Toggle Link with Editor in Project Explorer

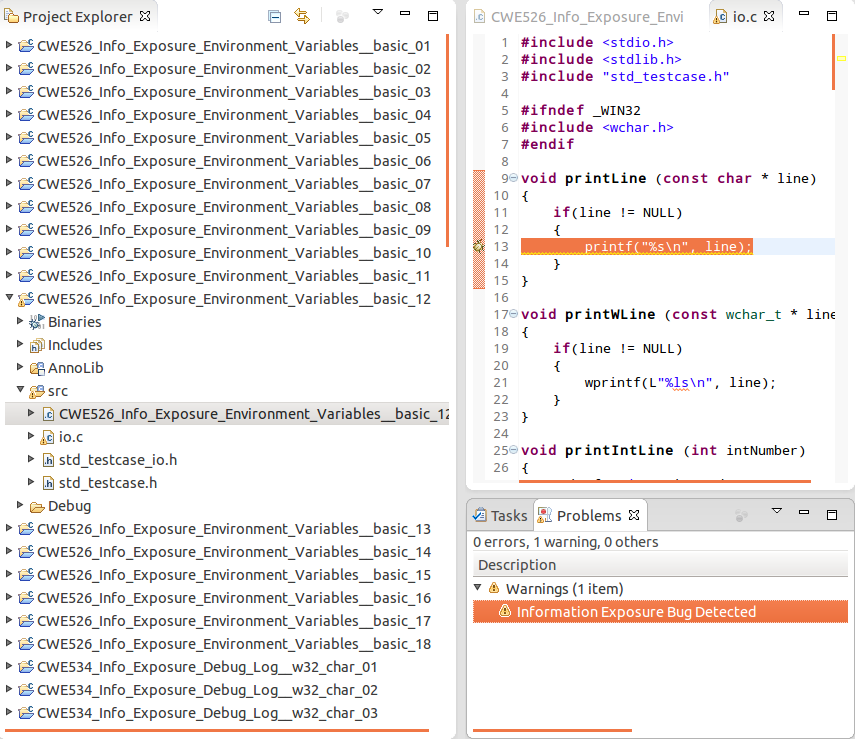point(302,16)
